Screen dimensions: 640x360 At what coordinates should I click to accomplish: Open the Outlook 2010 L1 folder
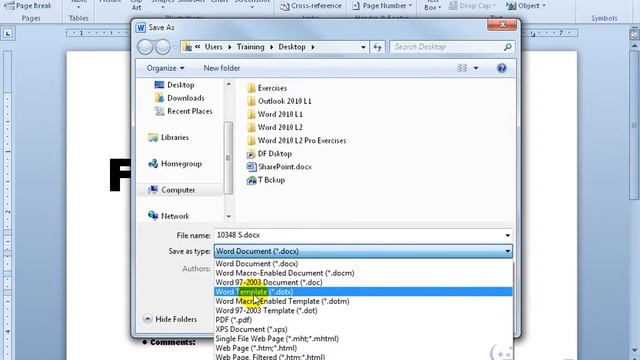pyautogui.click(x=279, y=101)
